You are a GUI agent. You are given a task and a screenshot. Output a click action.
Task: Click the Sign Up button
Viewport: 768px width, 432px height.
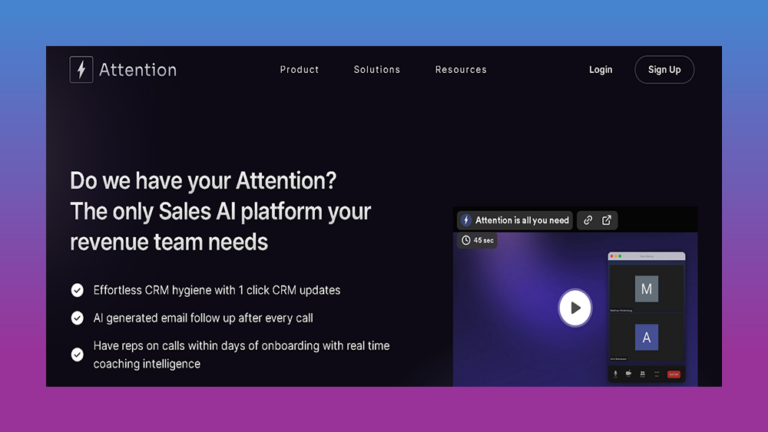pos(664,70)
